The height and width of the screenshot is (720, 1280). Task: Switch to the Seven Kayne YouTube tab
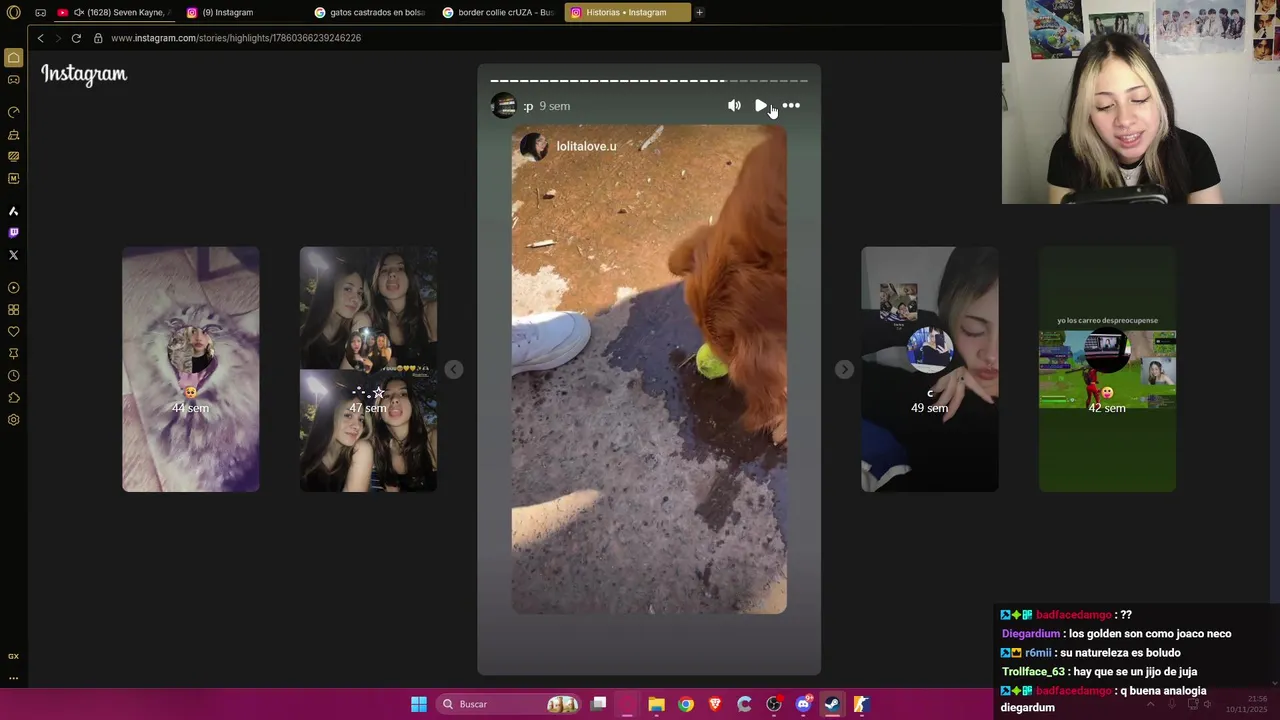[x=113, y=13]
